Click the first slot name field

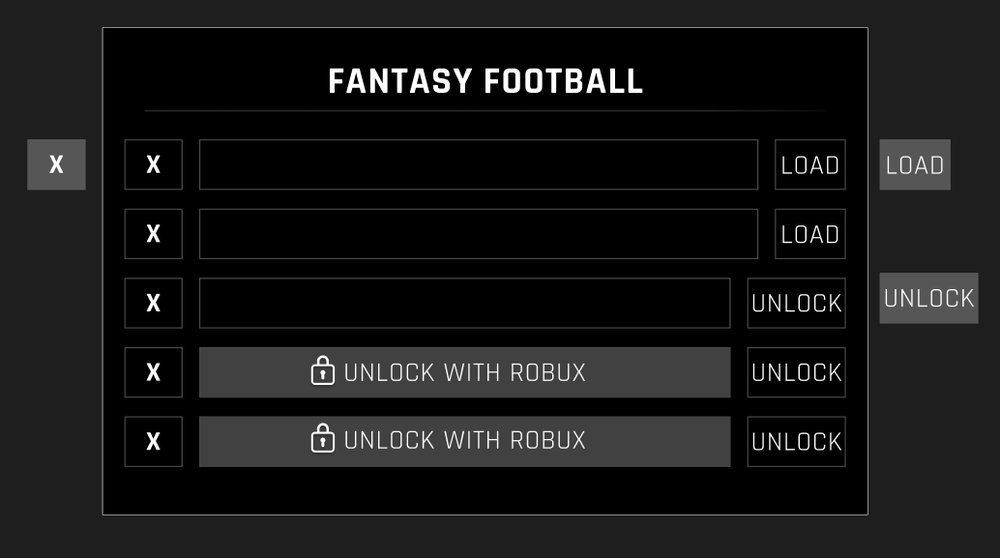click(x=478, y=165)
